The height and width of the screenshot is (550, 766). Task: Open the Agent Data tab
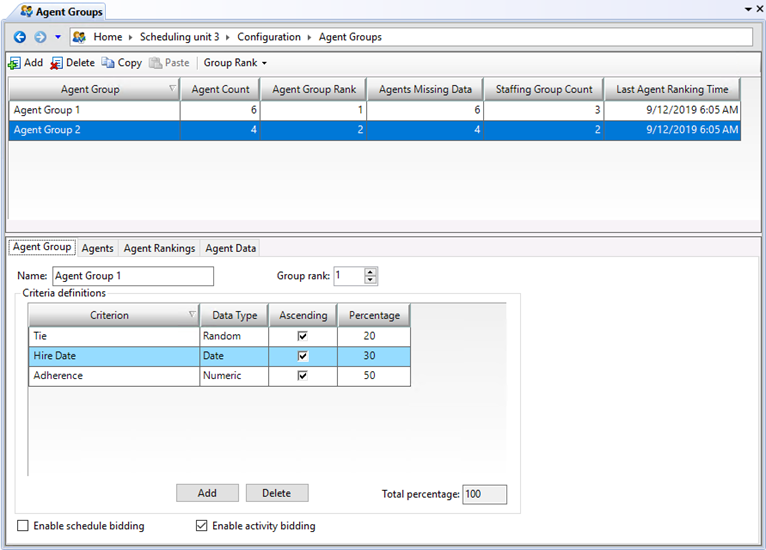tap(231, 248)
